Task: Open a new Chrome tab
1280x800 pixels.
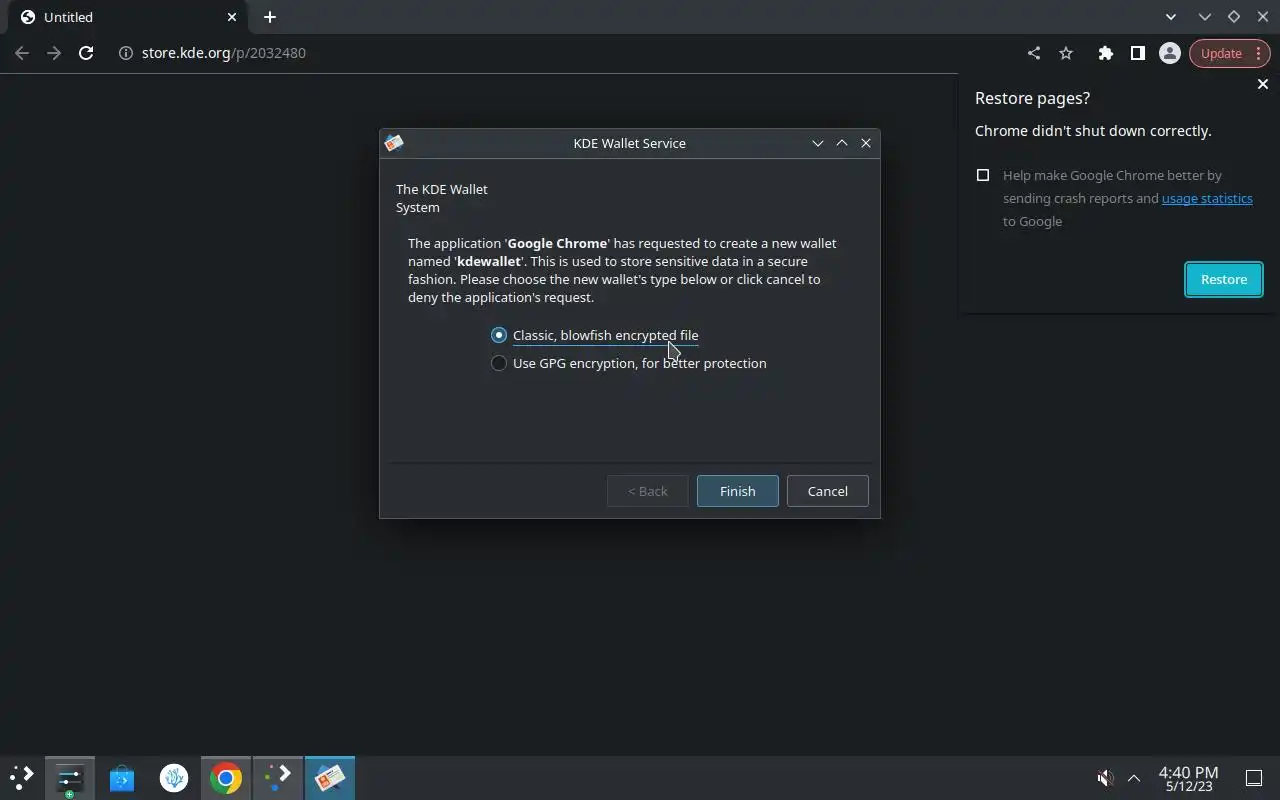Action: 270,17
